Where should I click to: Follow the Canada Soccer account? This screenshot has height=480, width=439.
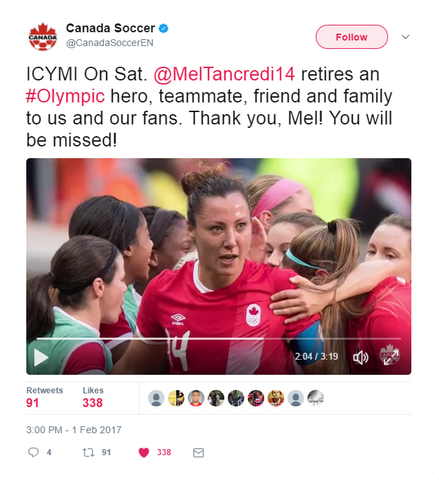[x=352, y=37]
